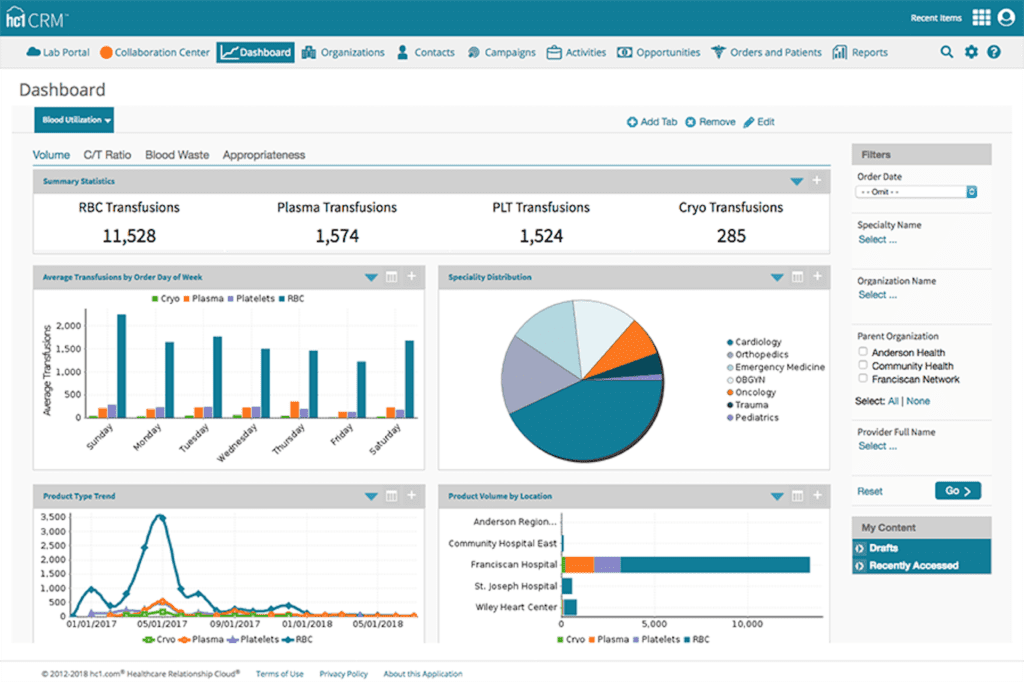Switch to the C/T Ratio tab
Image resolution: width=1024 pixels, height=683 pixels.
tap(107, 155)
